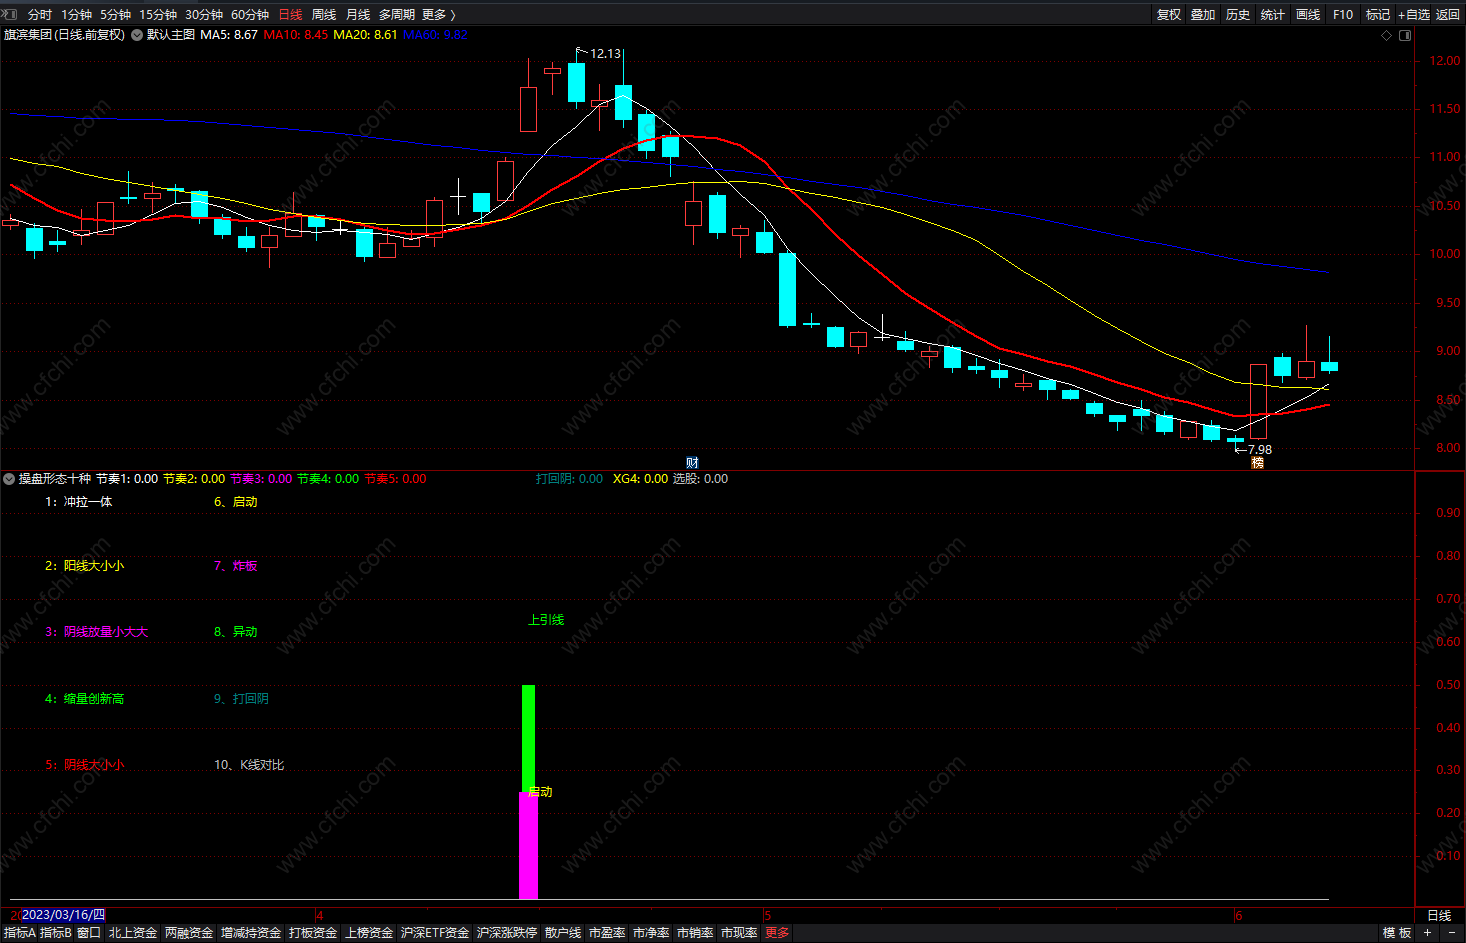Select 上榜资金 indicator
Screen dimensions: 1466x943
pyautogui.click(x=369, y=932)
